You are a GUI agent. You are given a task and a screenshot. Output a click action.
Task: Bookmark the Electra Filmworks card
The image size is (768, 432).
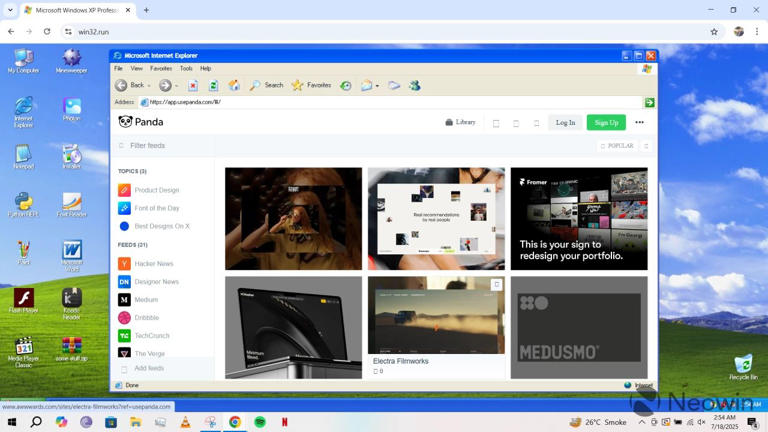tap(496, 285)
